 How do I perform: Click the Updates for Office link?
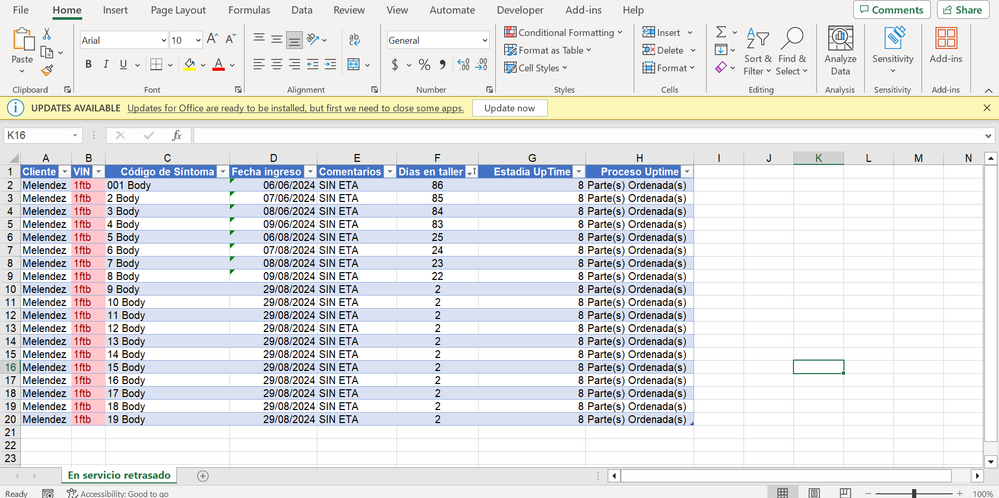coord(296,108)
